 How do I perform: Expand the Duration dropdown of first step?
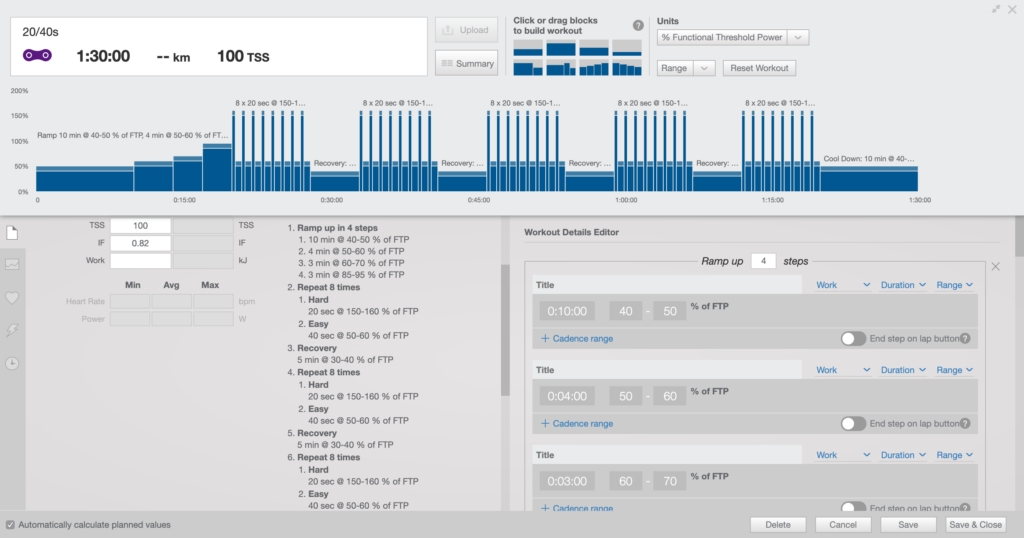click(903, 285)
